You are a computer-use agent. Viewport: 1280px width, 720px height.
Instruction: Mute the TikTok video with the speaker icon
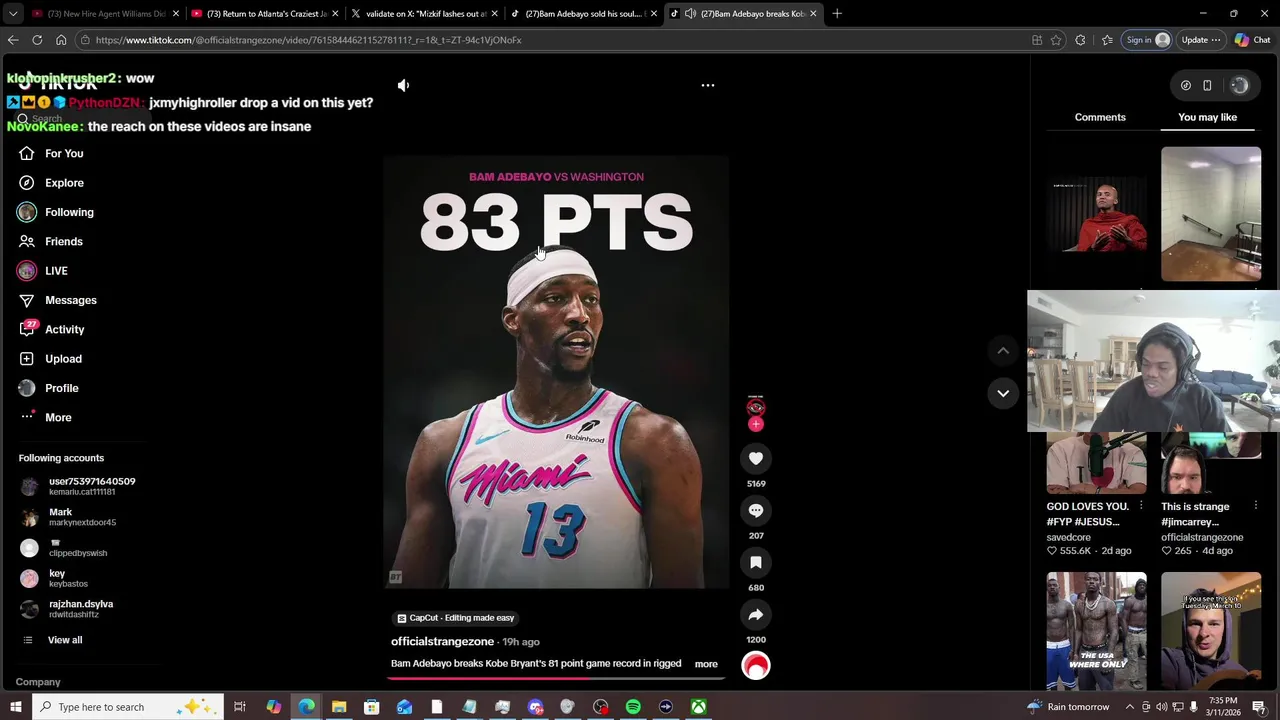click(403, 85)
